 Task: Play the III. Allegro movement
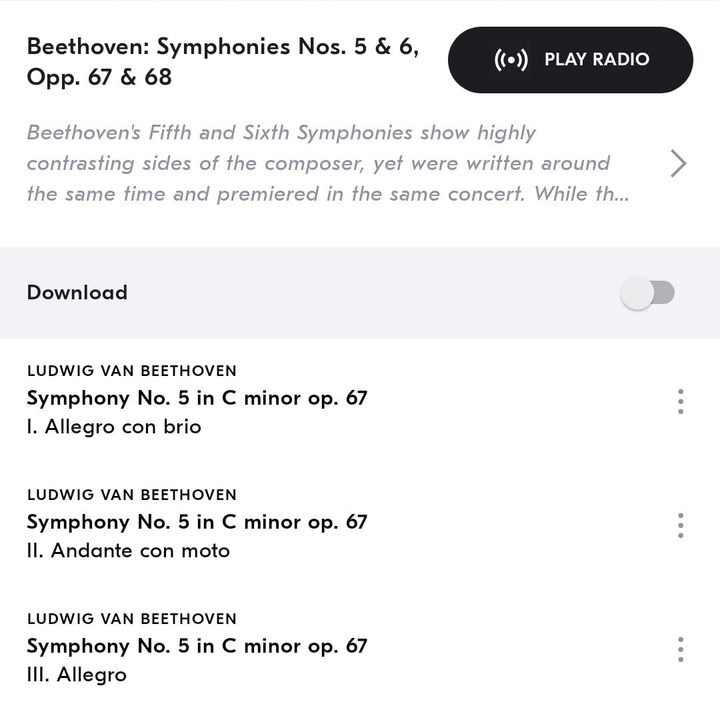point(77,675)
